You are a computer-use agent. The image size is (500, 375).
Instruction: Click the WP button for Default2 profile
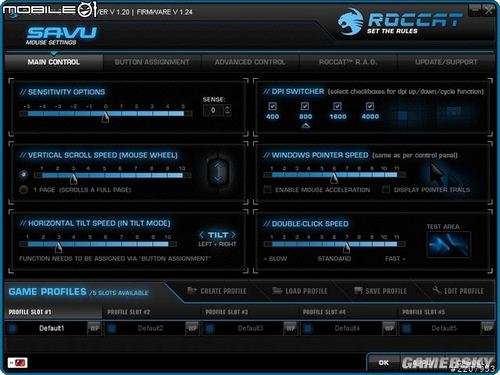(x=192, y=328)
